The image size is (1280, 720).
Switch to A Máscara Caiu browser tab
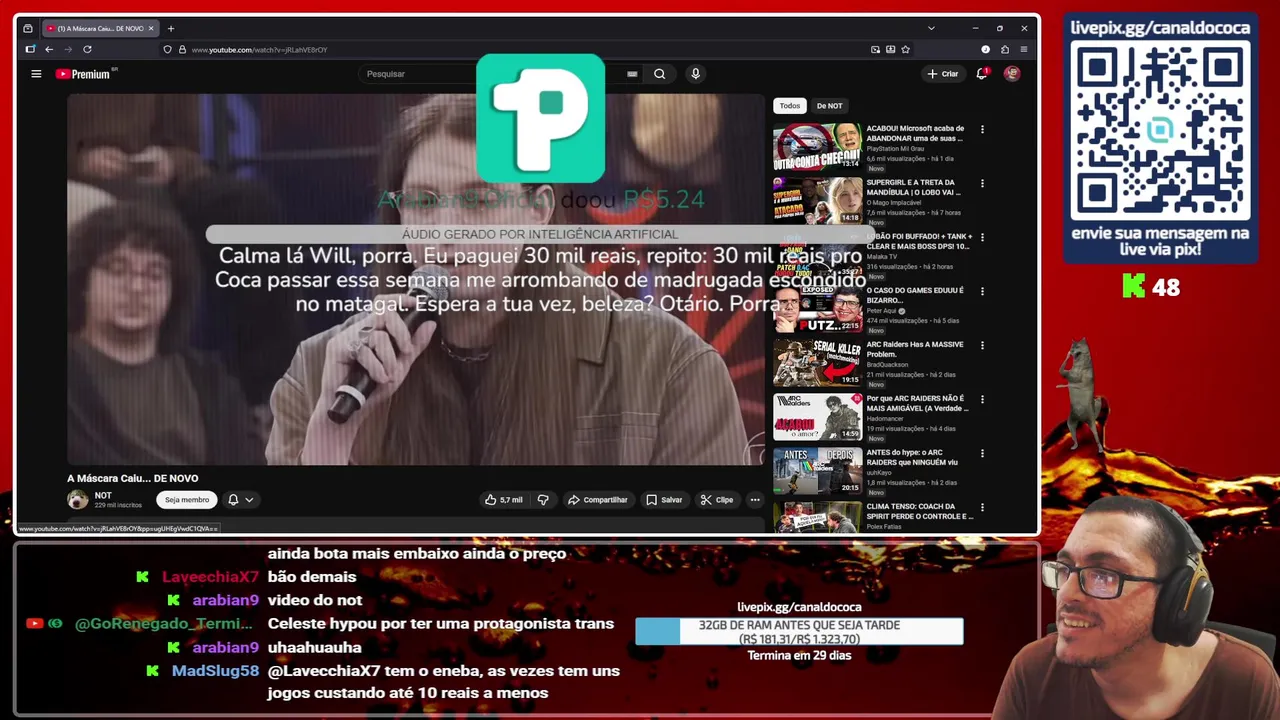coord(100,28)
